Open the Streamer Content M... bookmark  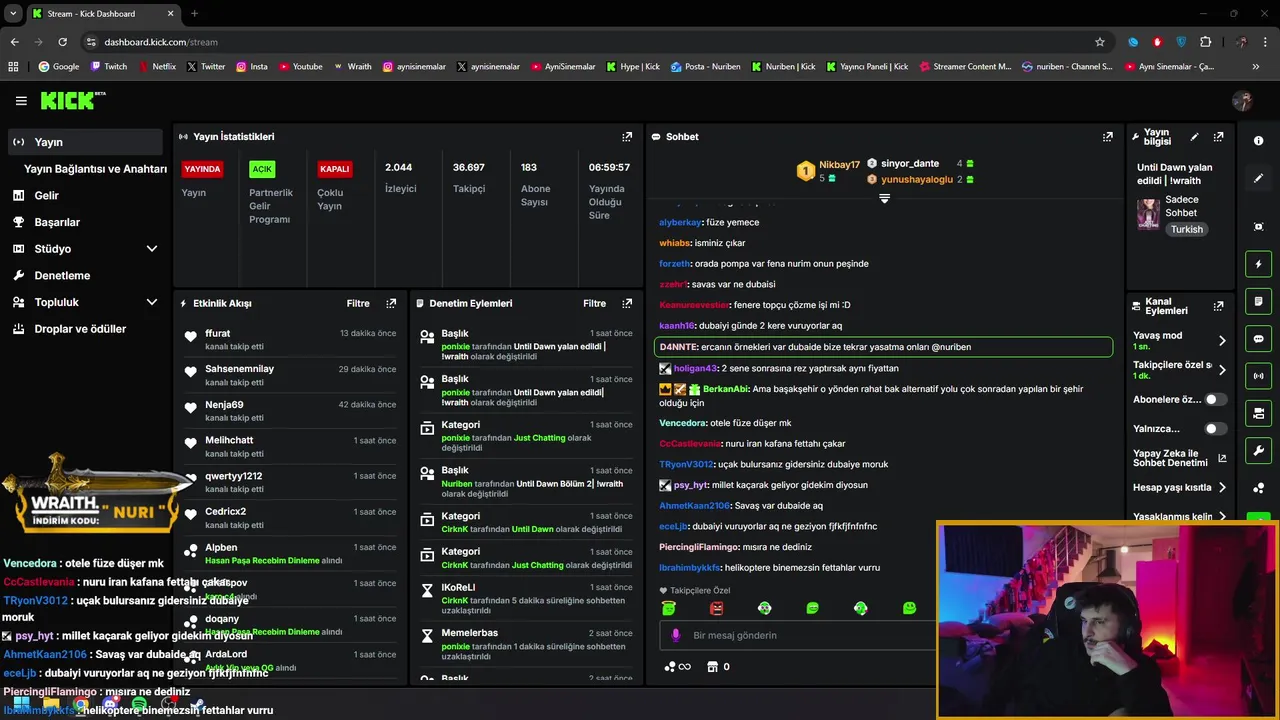tap(965, 67)
